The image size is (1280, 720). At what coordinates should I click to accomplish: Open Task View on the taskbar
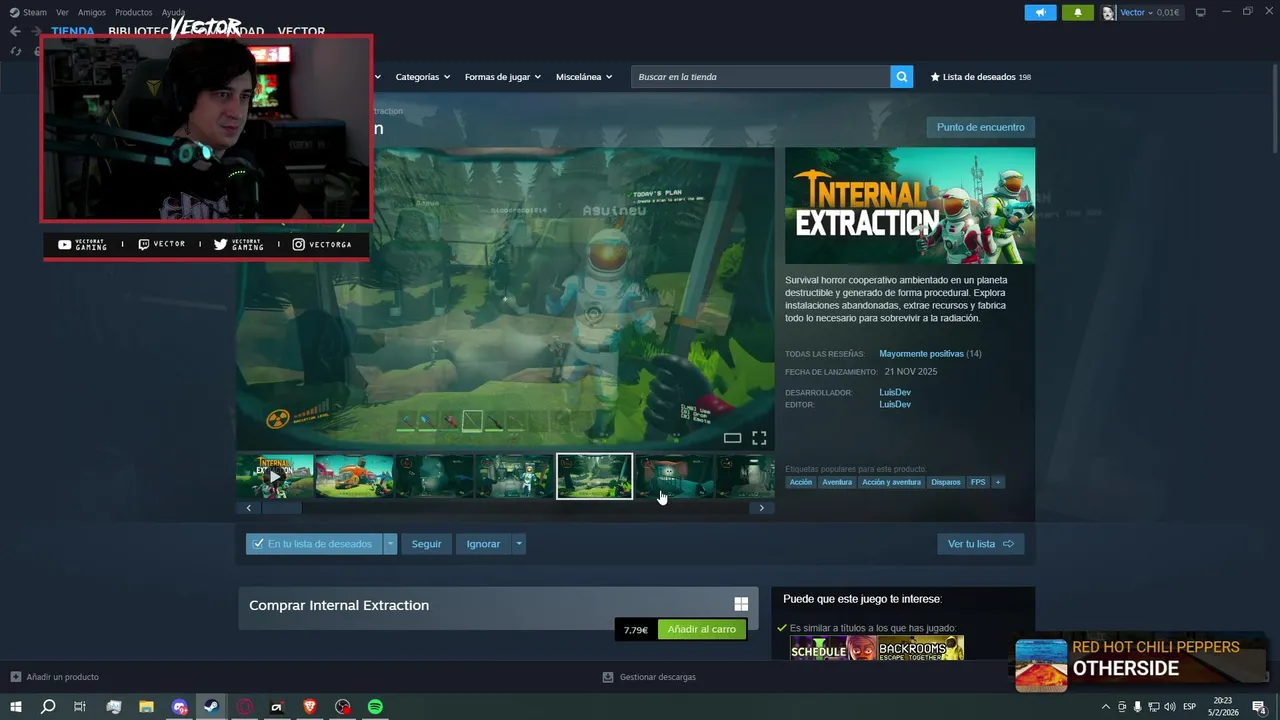pyautogui.click(x=80, y=707)
